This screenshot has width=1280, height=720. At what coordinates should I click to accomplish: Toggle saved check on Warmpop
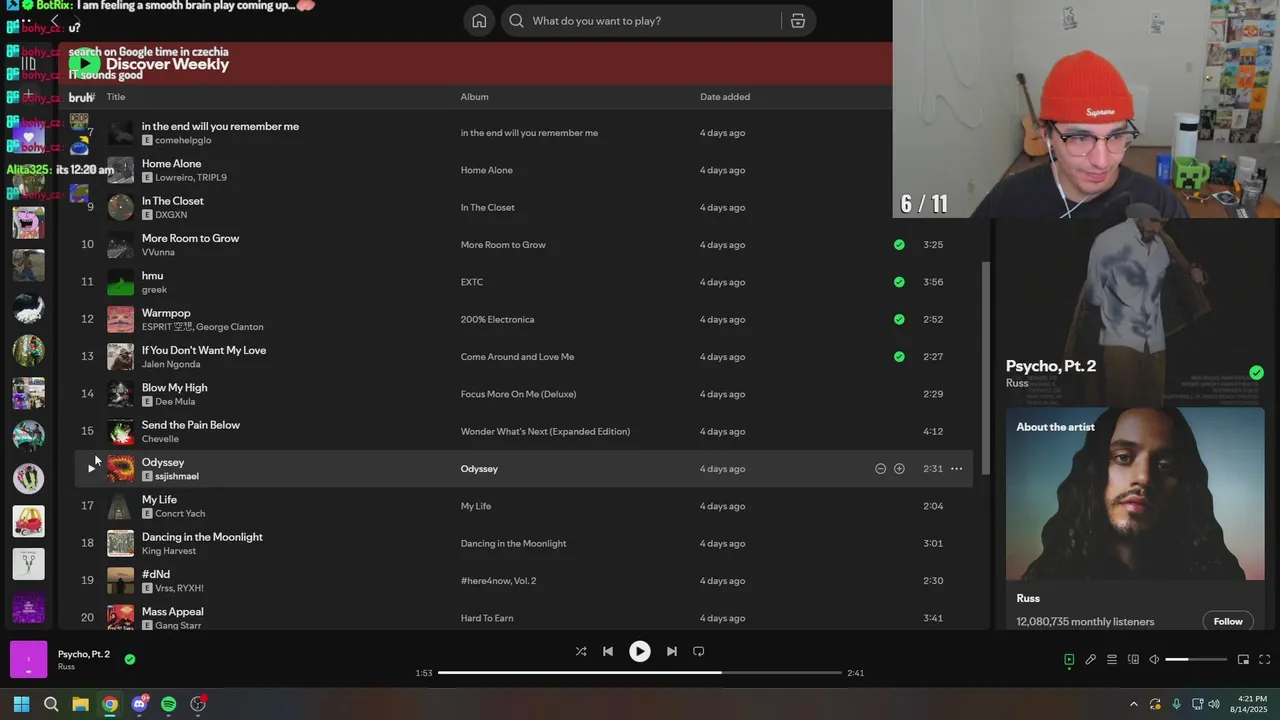pos(899,319)
